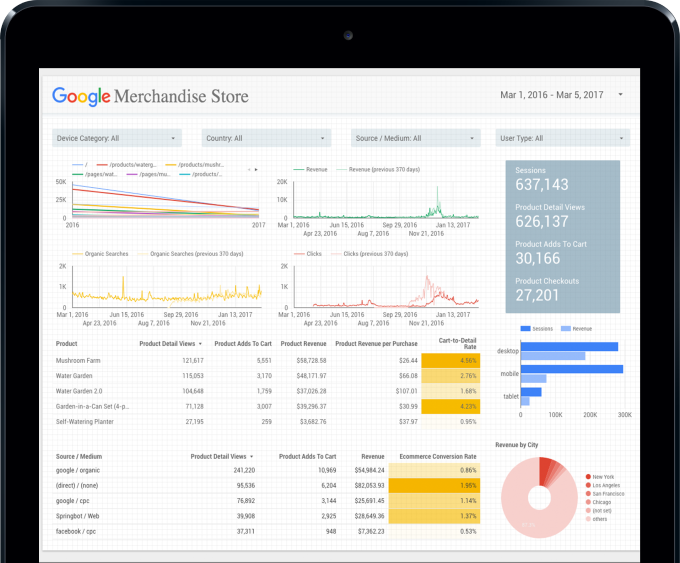Open the Device Category: All filter
The height and width of the screenshot is (563, 680).
pyautogui.click(x=117, y=138)
